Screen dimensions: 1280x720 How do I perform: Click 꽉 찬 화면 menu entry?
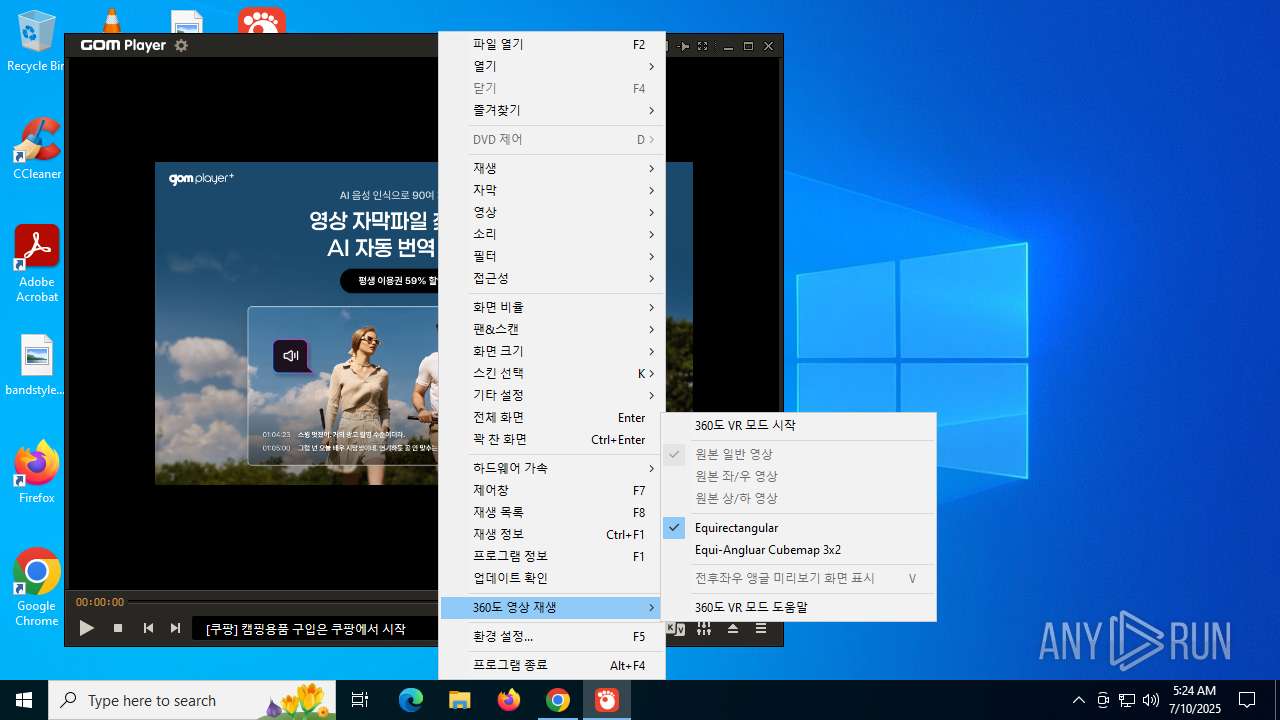click(x=551, y=439)
